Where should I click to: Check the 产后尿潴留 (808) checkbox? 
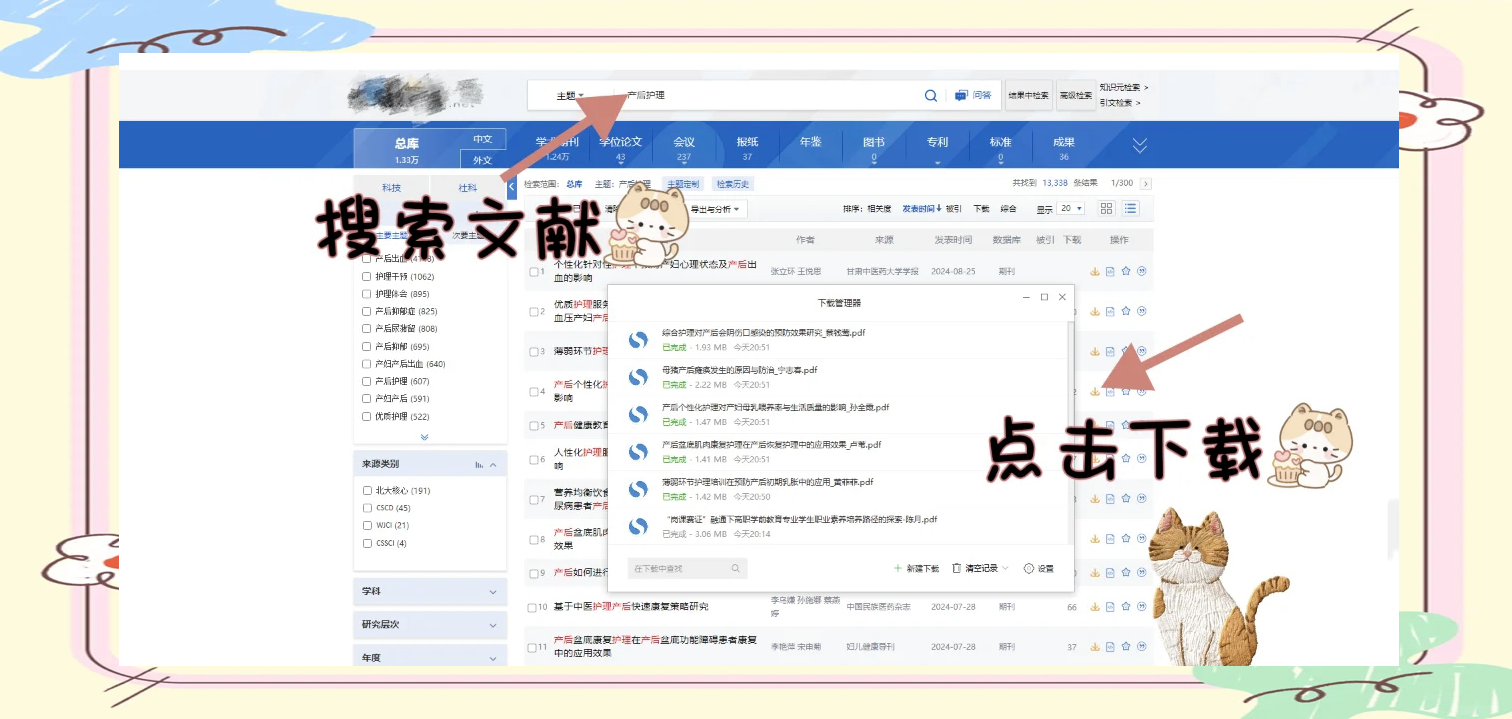[x=366, y=329]
